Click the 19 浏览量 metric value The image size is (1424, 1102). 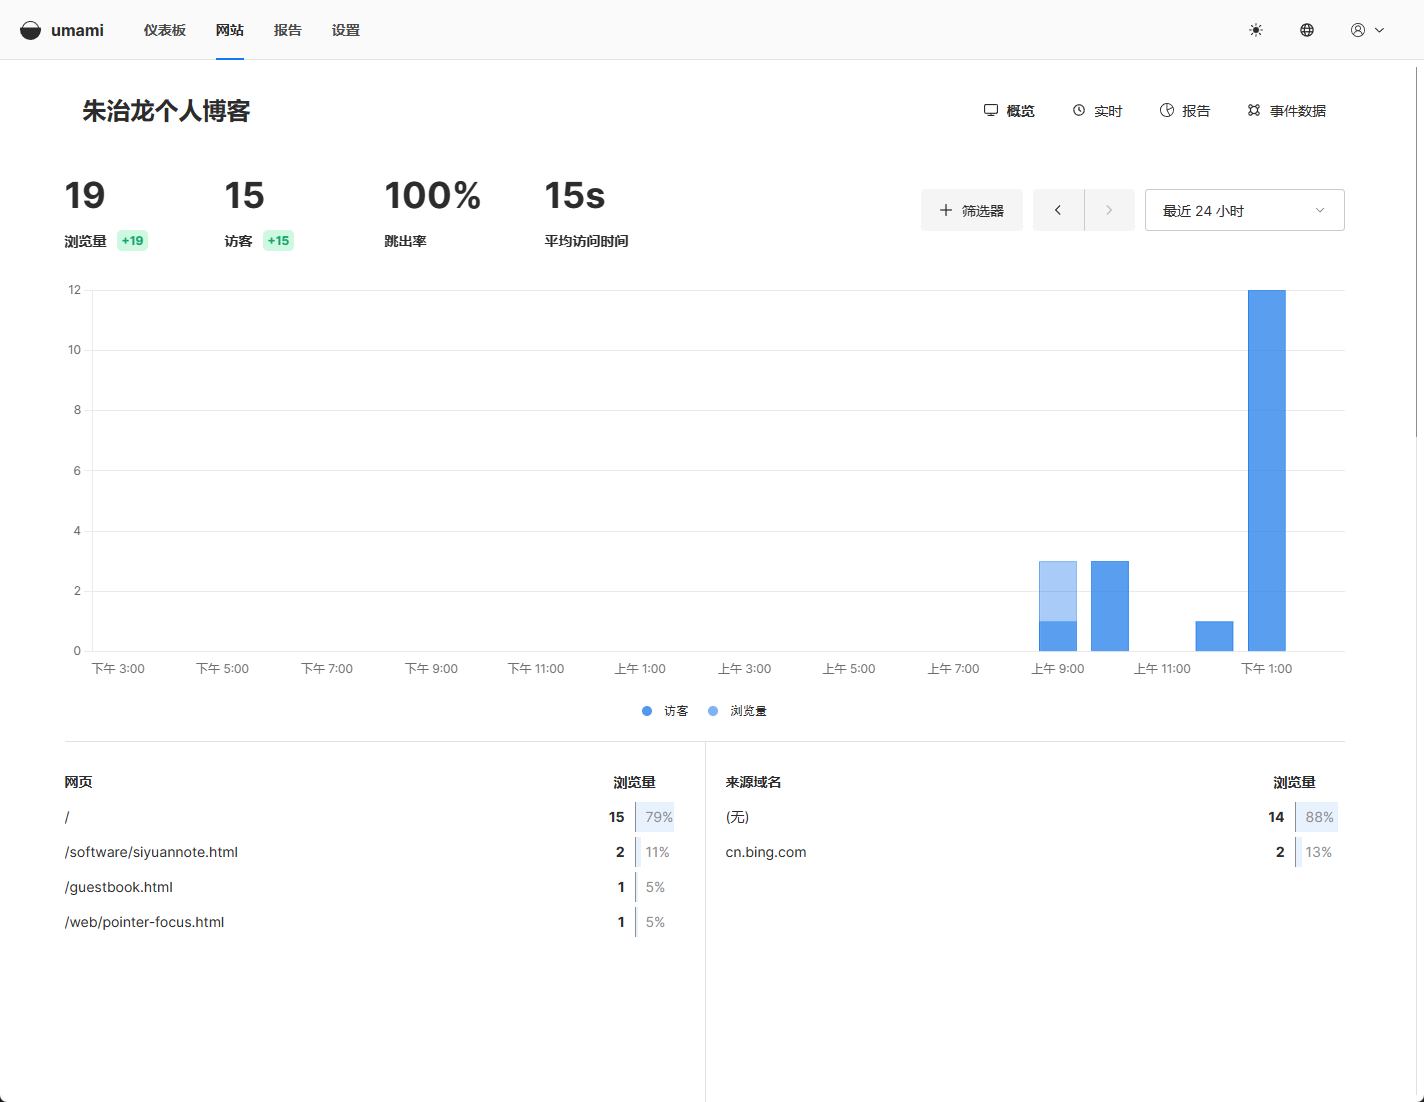pos(85,195)
